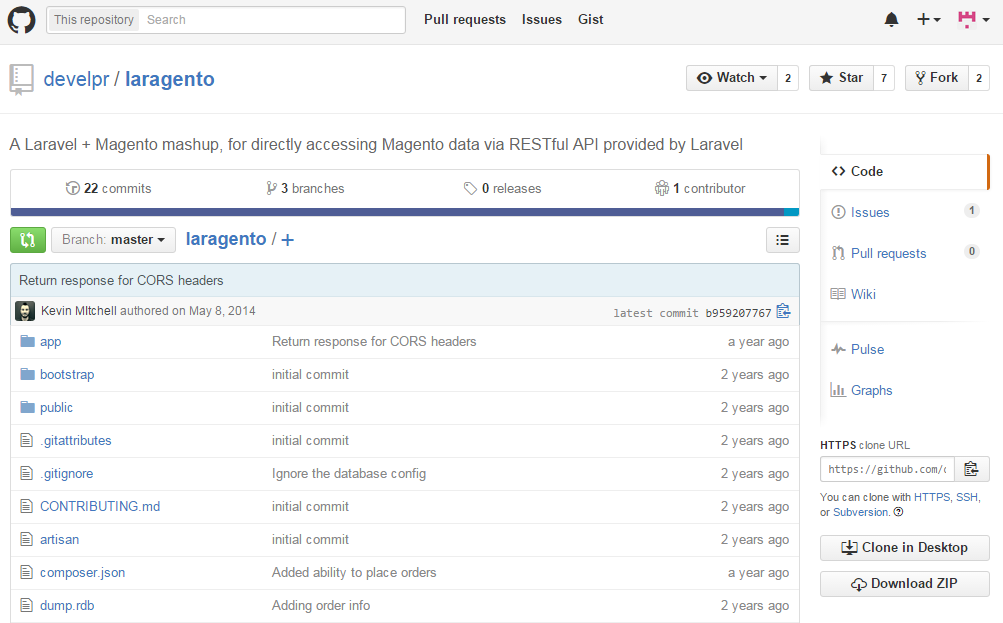Image resolution: width=1003 pixels, height=623 pixels.
Task: Add a new file with the plus icon
Action: pyautogui.click(x=288, y=240)
